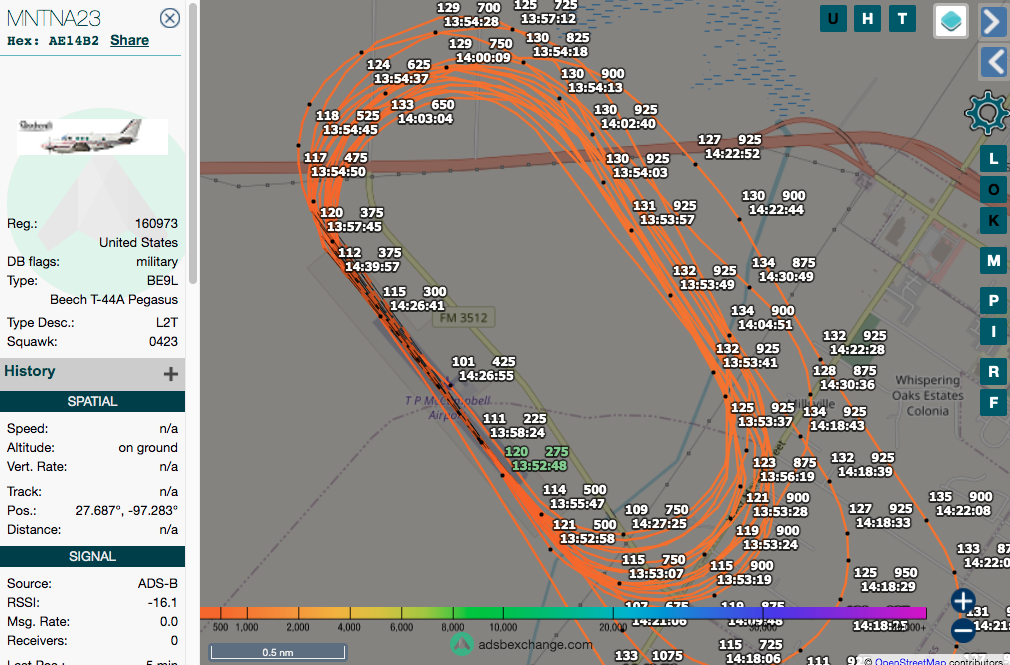Viewport: 1010px width, 665px height.
Task: Toggle the M button
Action: [x=994, y=261]
